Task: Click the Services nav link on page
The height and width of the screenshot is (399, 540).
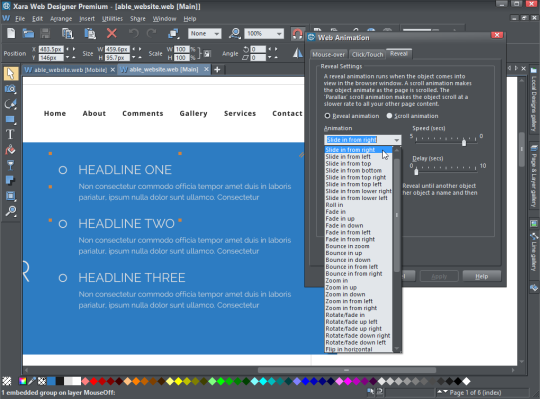Action: click(240, 113)
